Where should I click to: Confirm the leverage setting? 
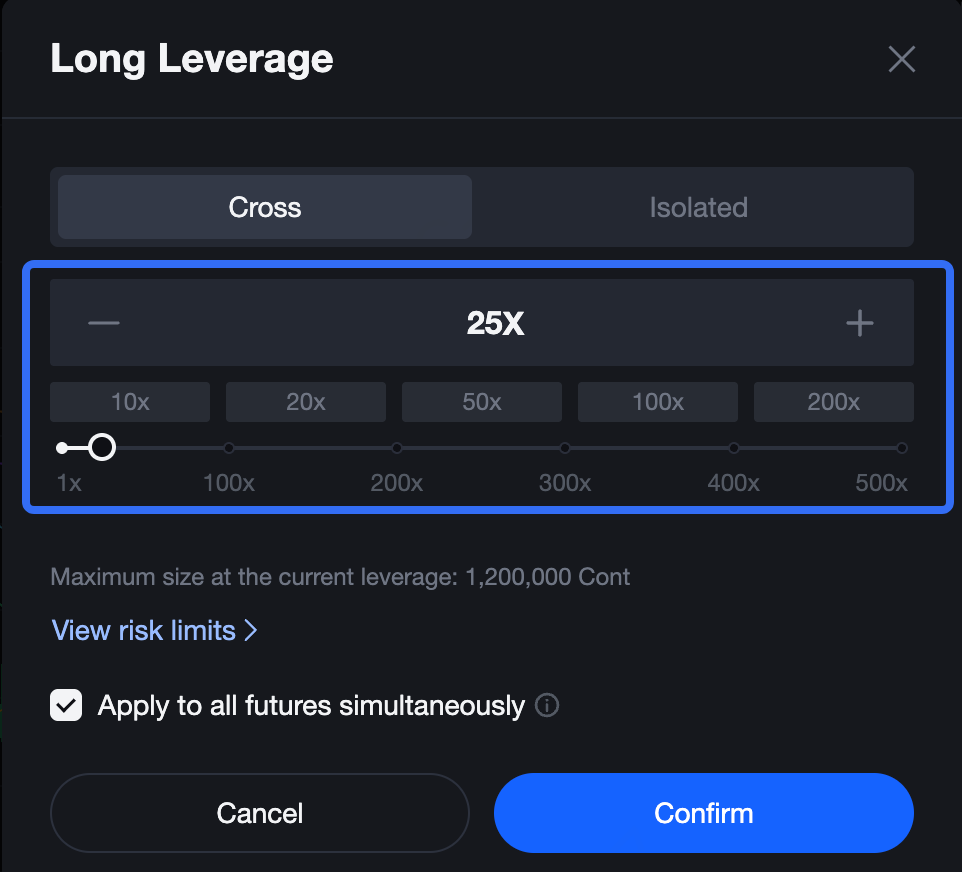(703, 813)
